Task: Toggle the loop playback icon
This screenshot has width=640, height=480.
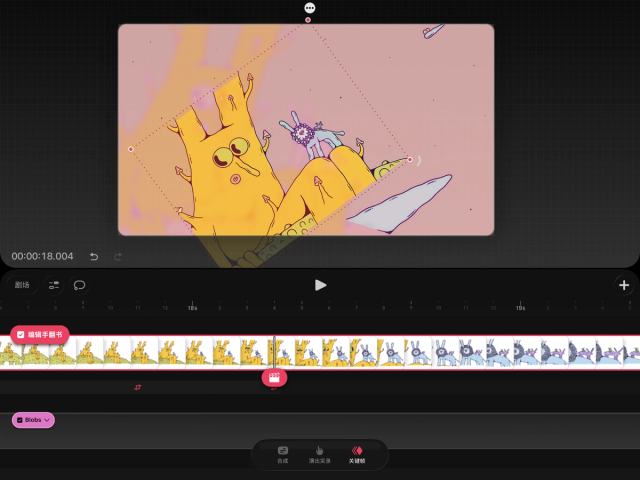Action: click(x=79, y=285)
